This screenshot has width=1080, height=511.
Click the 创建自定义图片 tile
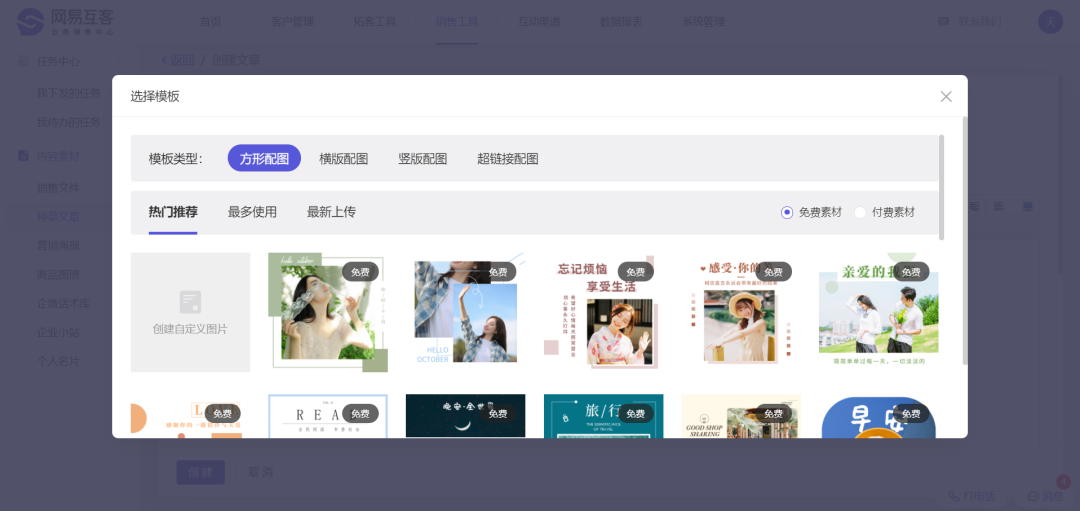coord(190,312)
